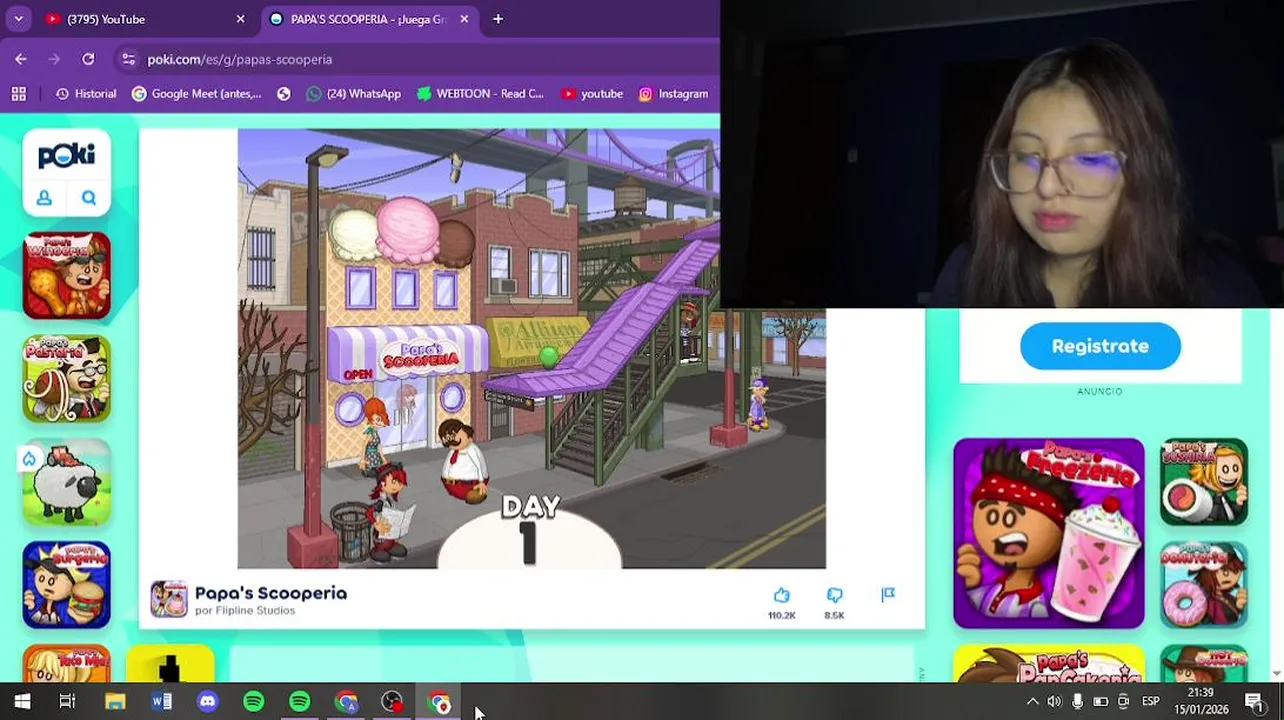Like the game with thumbs up
The height and width of the screenshot is (720, 1284).
click(x=782, y=596)
